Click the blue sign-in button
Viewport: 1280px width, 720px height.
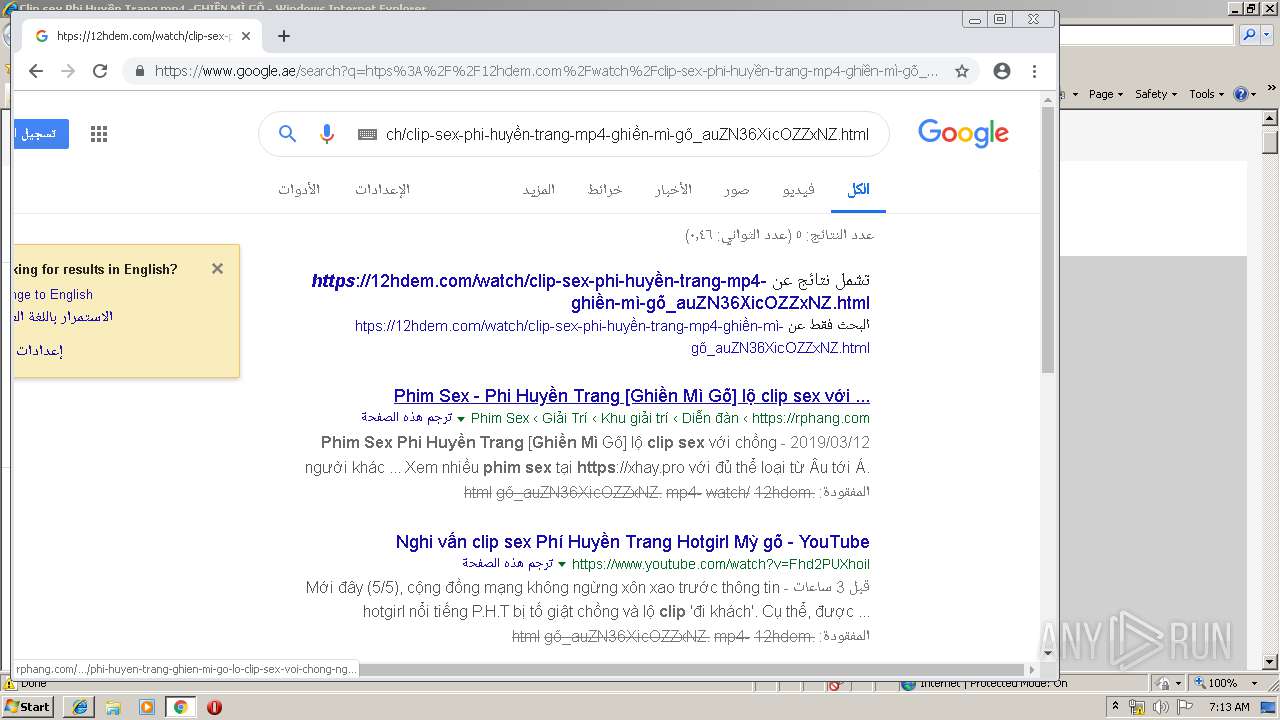(41, 134)
